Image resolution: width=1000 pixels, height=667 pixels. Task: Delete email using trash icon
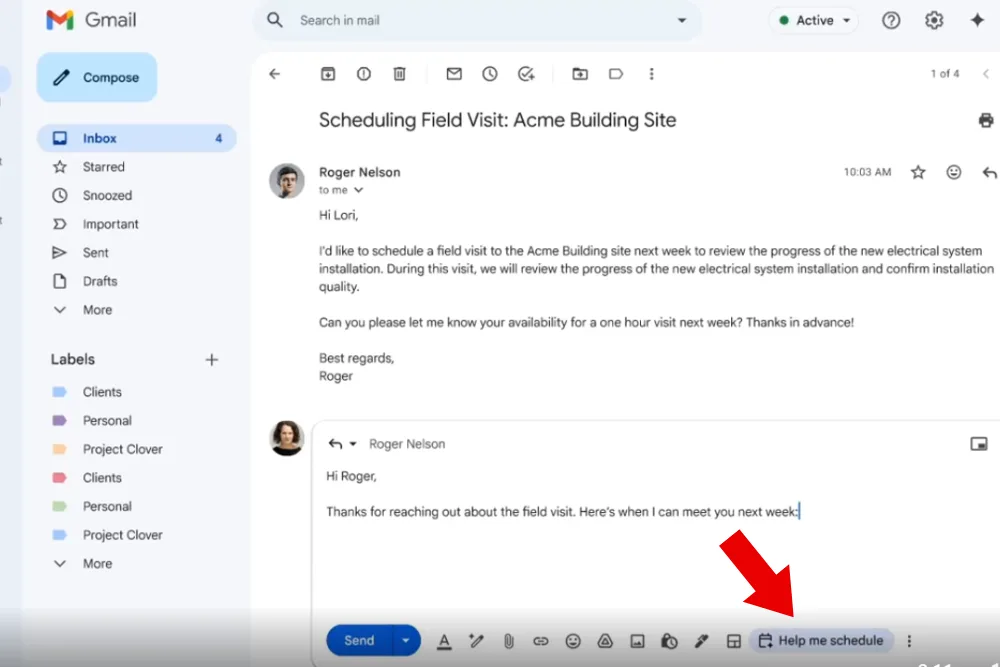pyautogui.click(x=399, y=74)
